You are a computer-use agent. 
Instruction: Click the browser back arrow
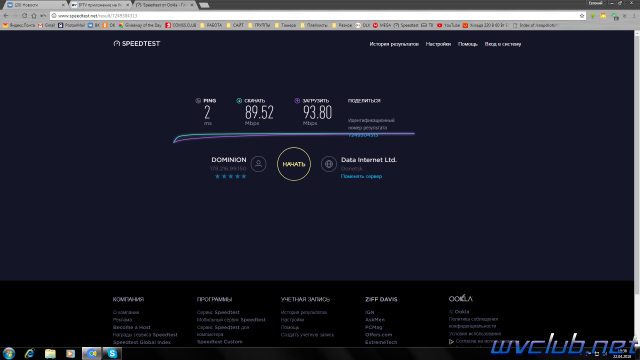(6, 16)
